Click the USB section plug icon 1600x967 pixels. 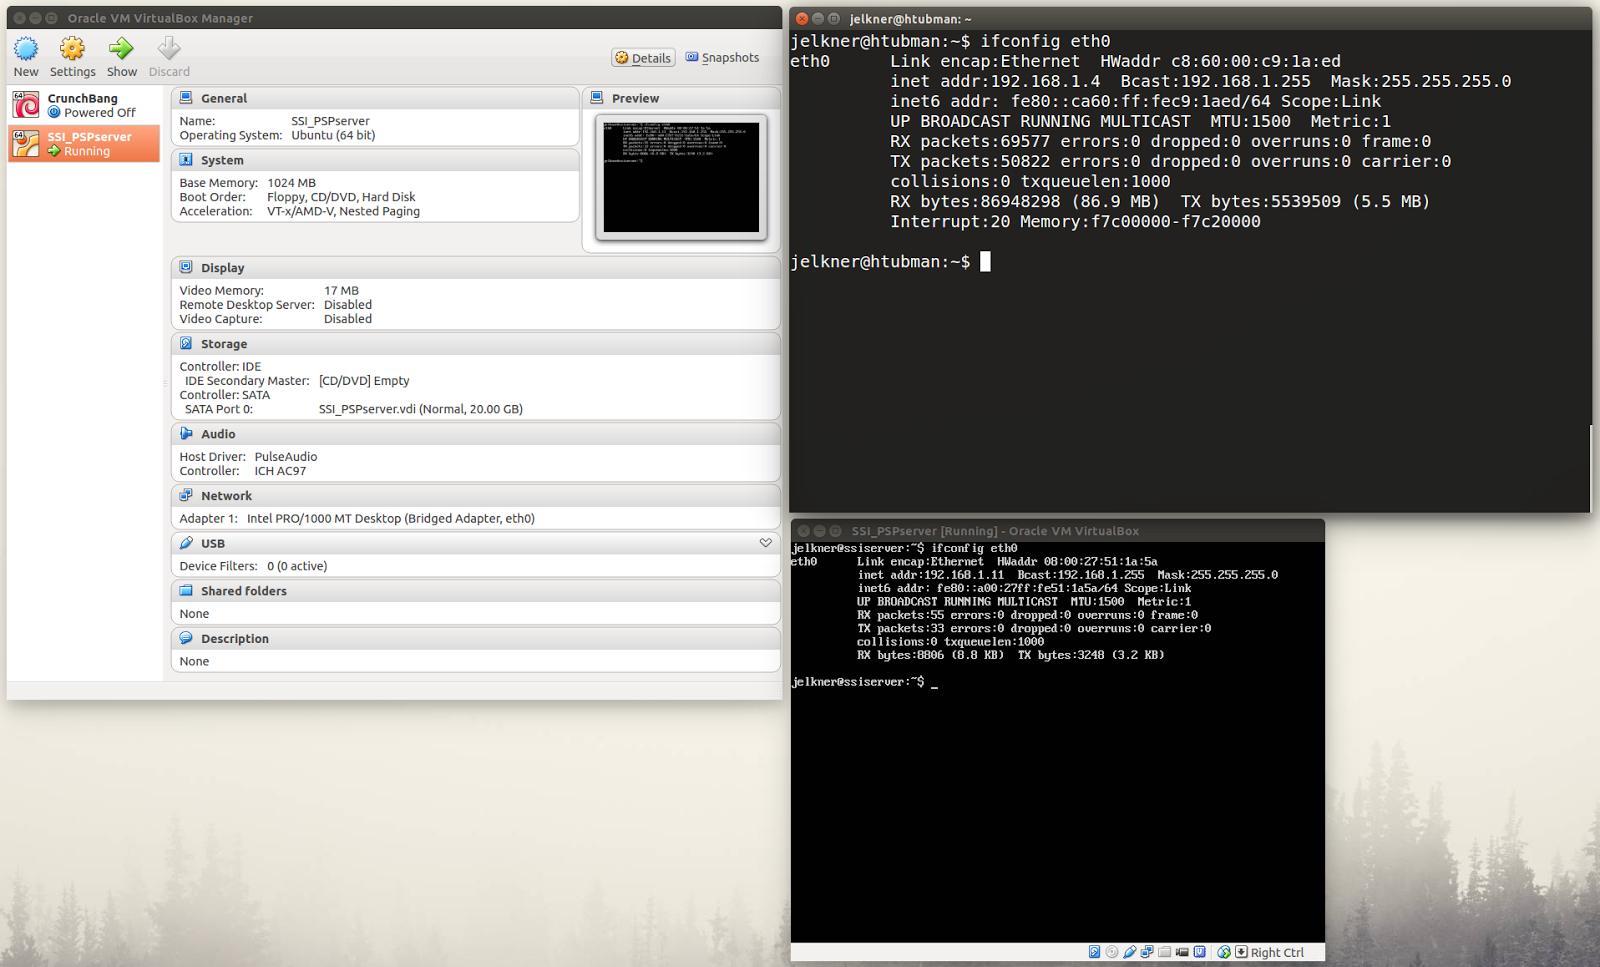pos(186,543)
